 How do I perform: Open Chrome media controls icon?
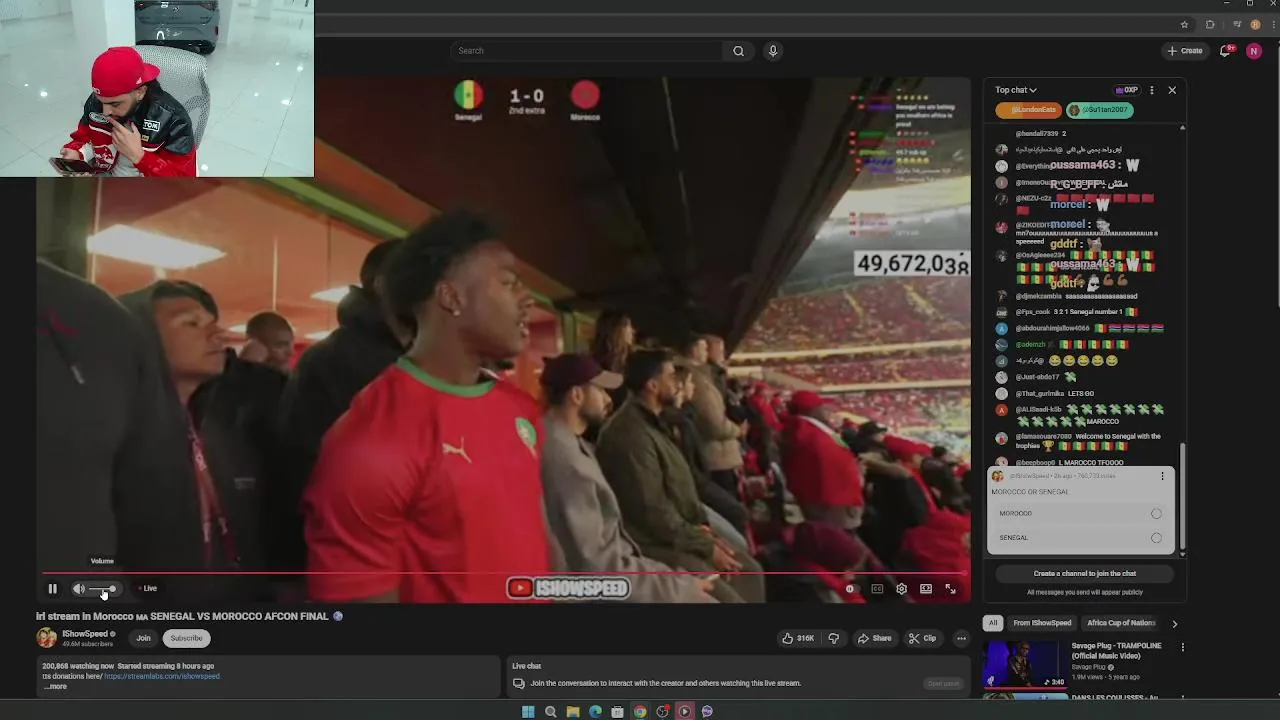click(1237, 24)
